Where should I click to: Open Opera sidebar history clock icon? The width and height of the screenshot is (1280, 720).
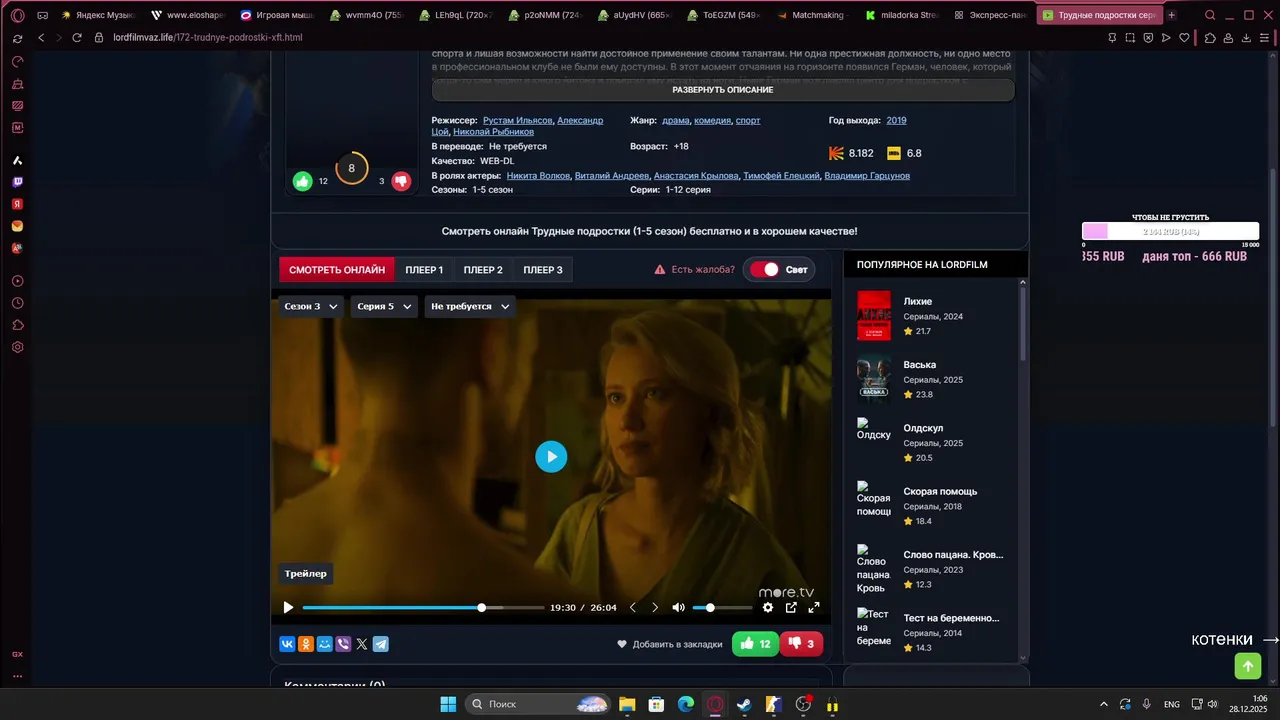coord(17,303)
